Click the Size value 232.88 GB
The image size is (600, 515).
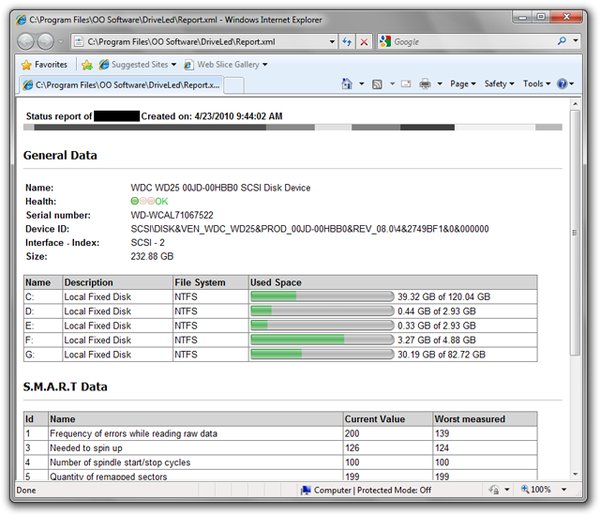pyautogui.click(x=152, y=256)
